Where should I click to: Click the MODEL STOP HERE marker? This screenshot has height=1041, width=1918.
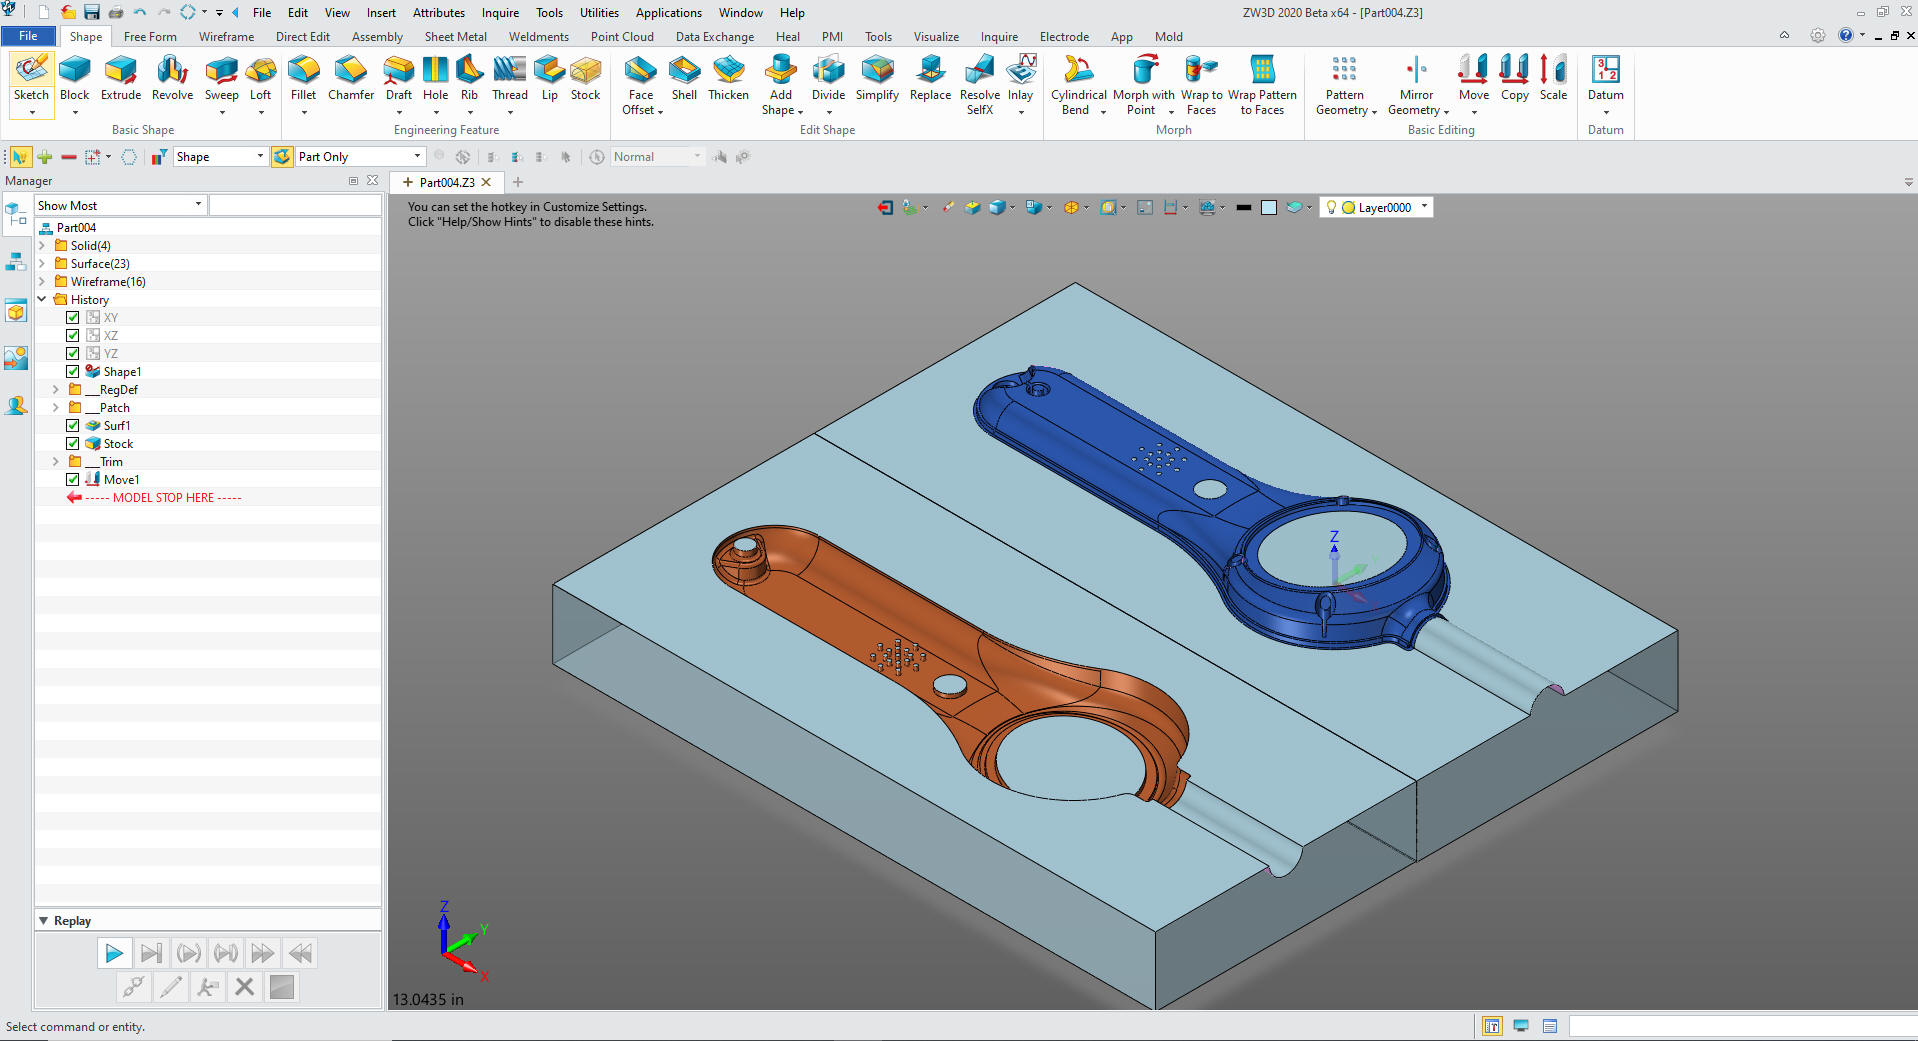[x=162, y=498]
